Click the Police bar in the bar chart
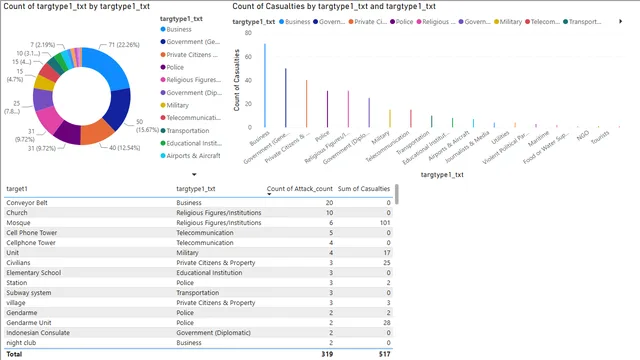The image size is (640, 360). 327,109
